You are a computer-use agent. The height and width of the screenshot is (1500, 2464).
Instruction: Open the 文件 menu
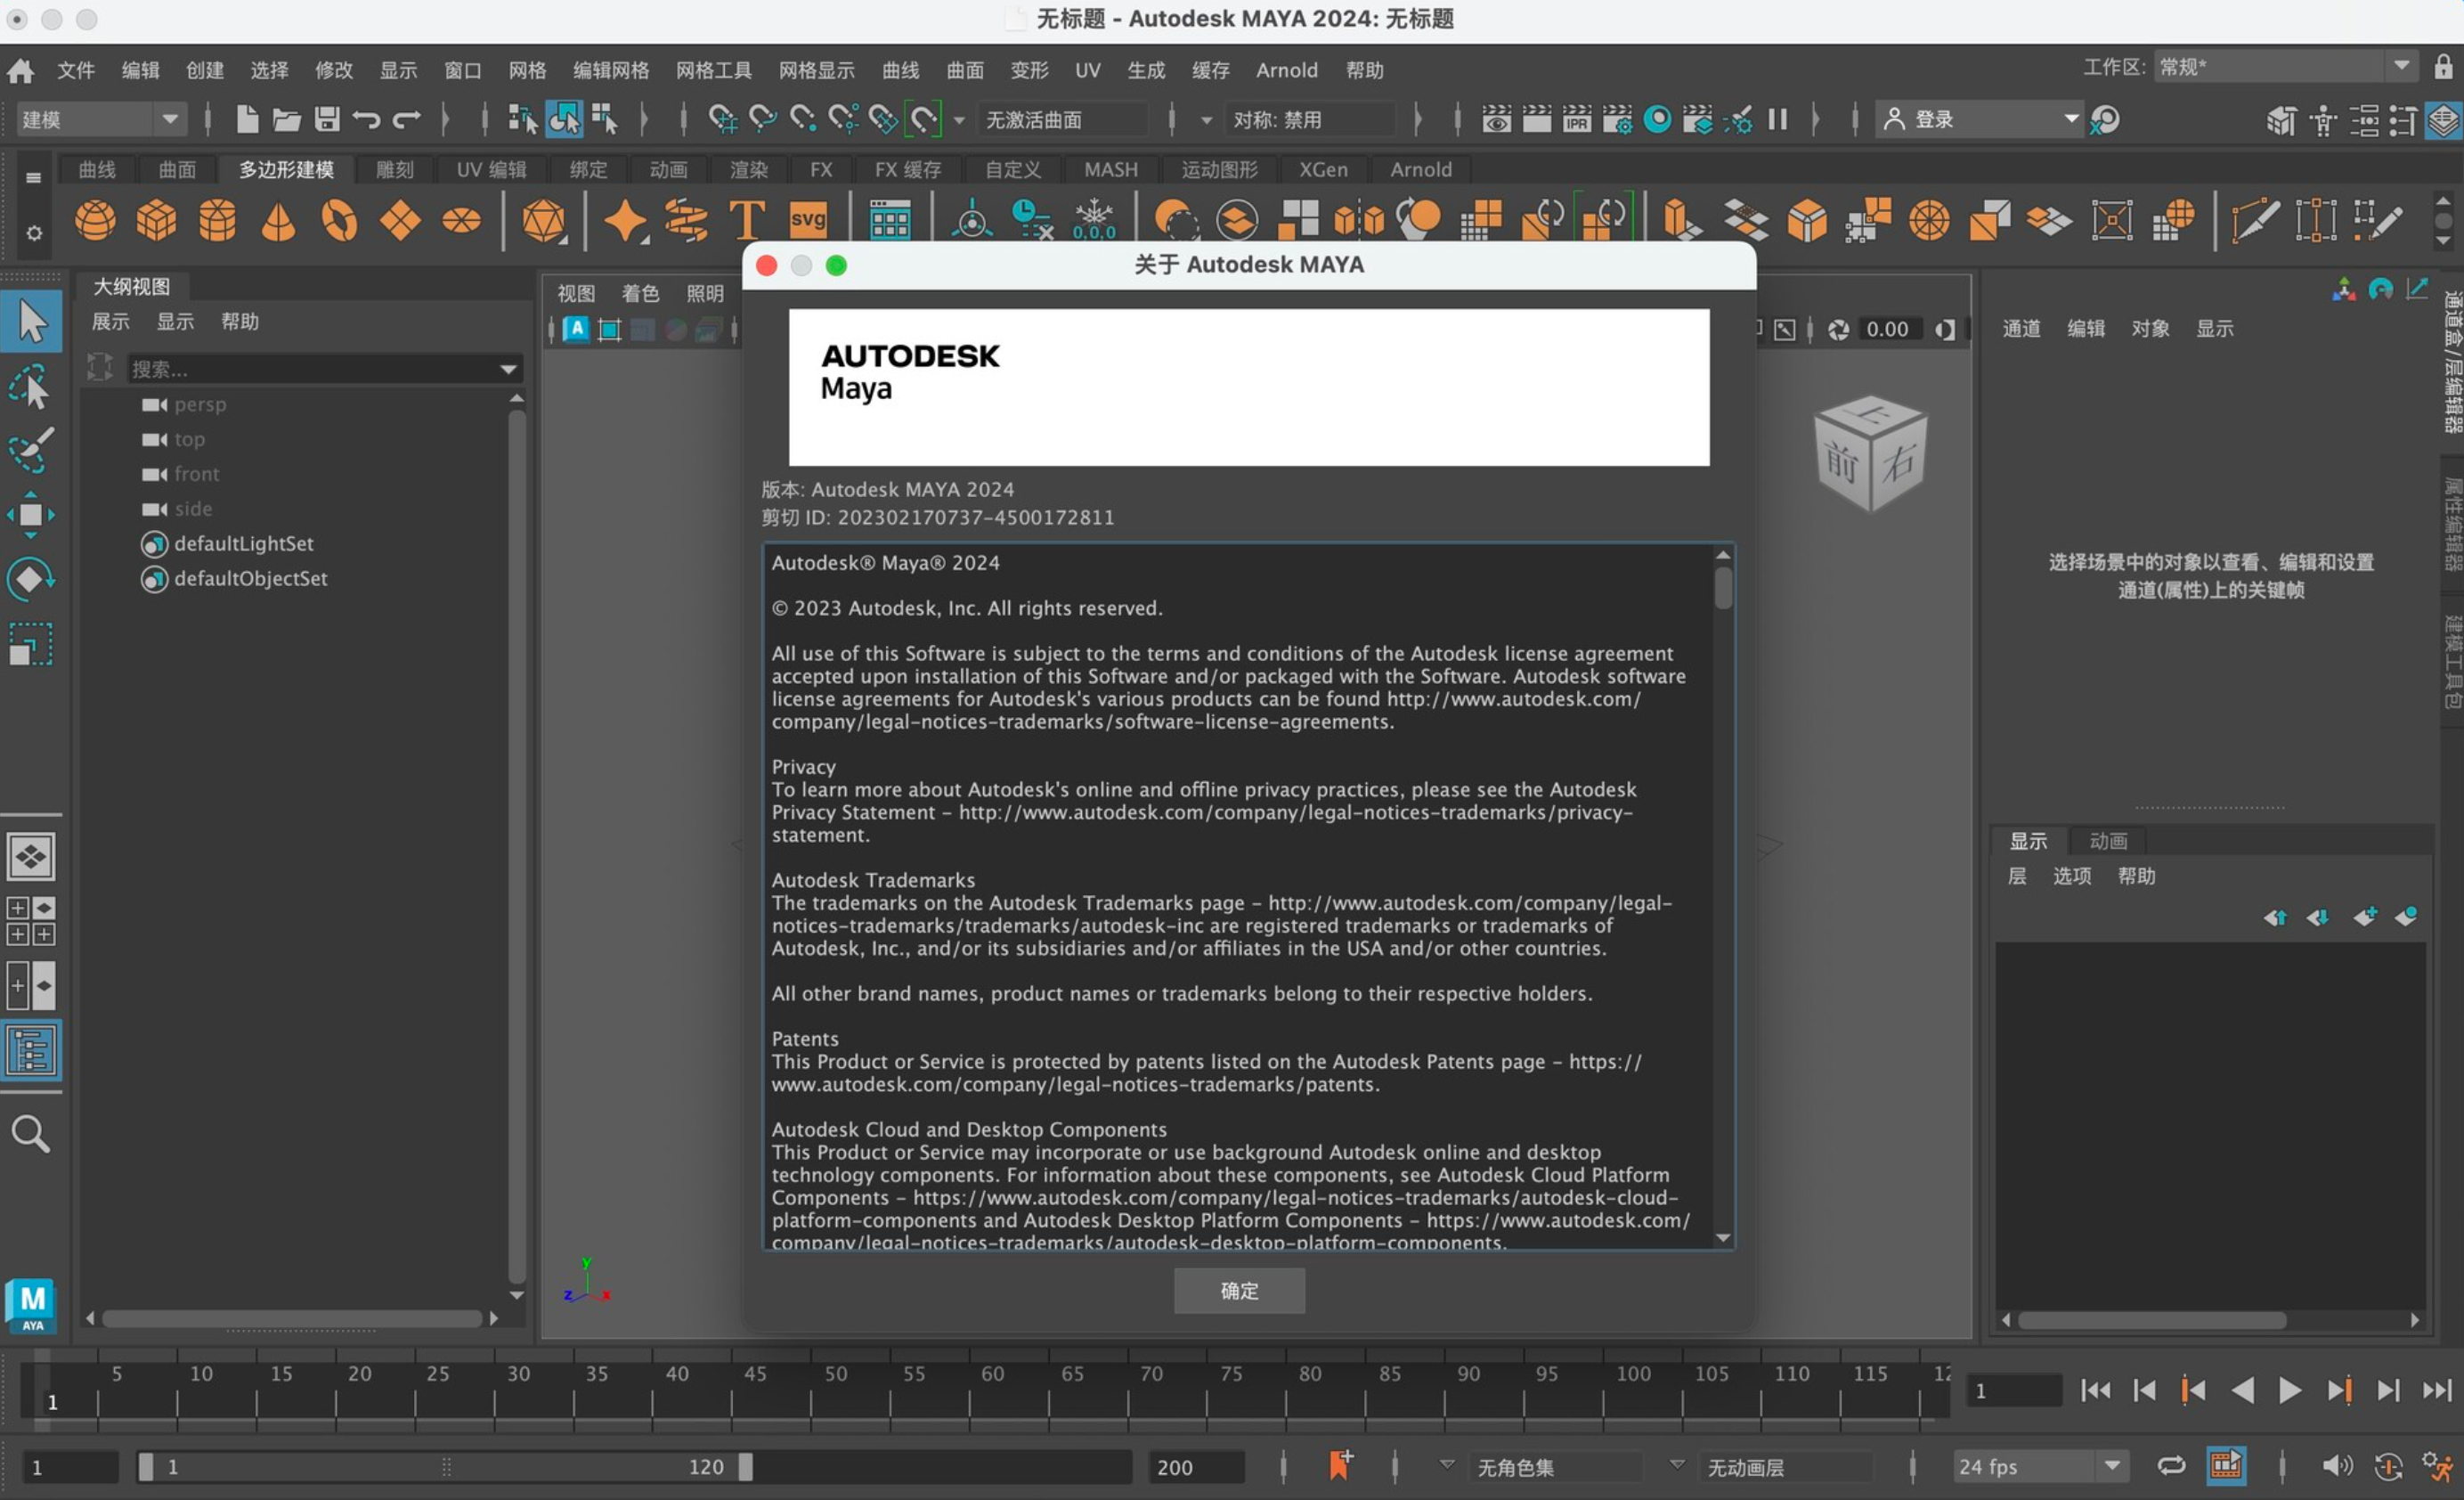(x=76, y=70)
